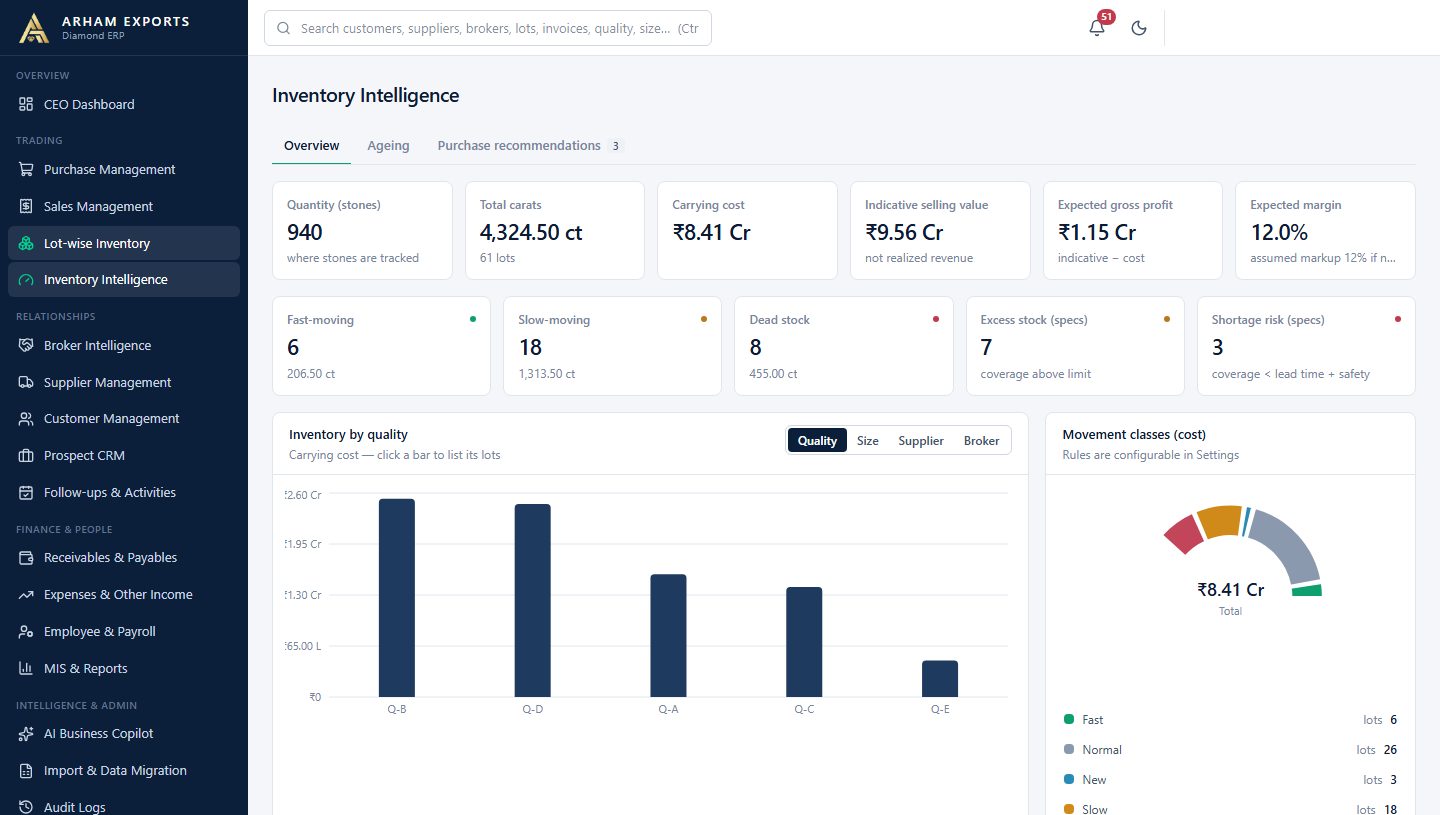
Task: Click the search magnifier icon
Action: tap(284, 29)
